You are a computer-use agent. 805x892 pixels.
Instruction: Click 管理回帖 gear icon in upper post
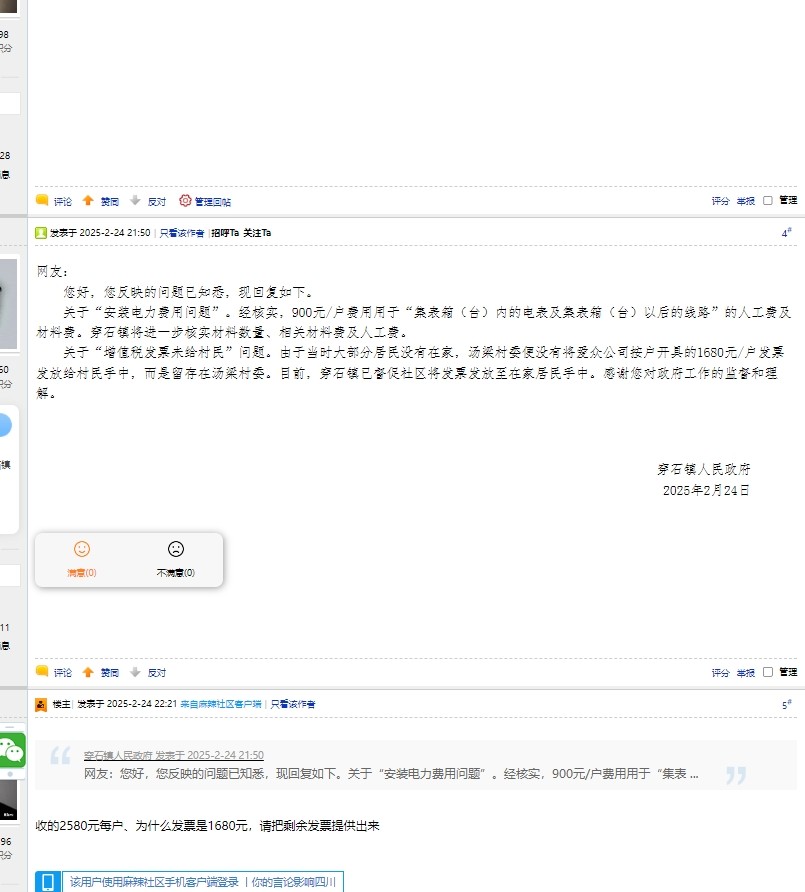pyautogui.click(x=185, y=201)
